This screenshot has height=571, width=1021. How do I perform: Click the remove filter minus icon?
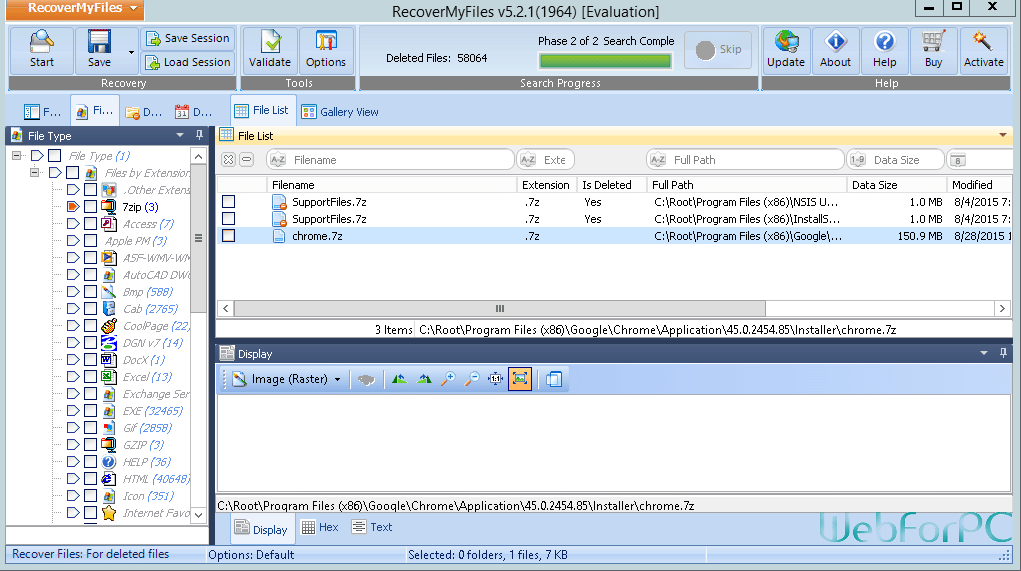pyautogui.click(x=247, y=160)
